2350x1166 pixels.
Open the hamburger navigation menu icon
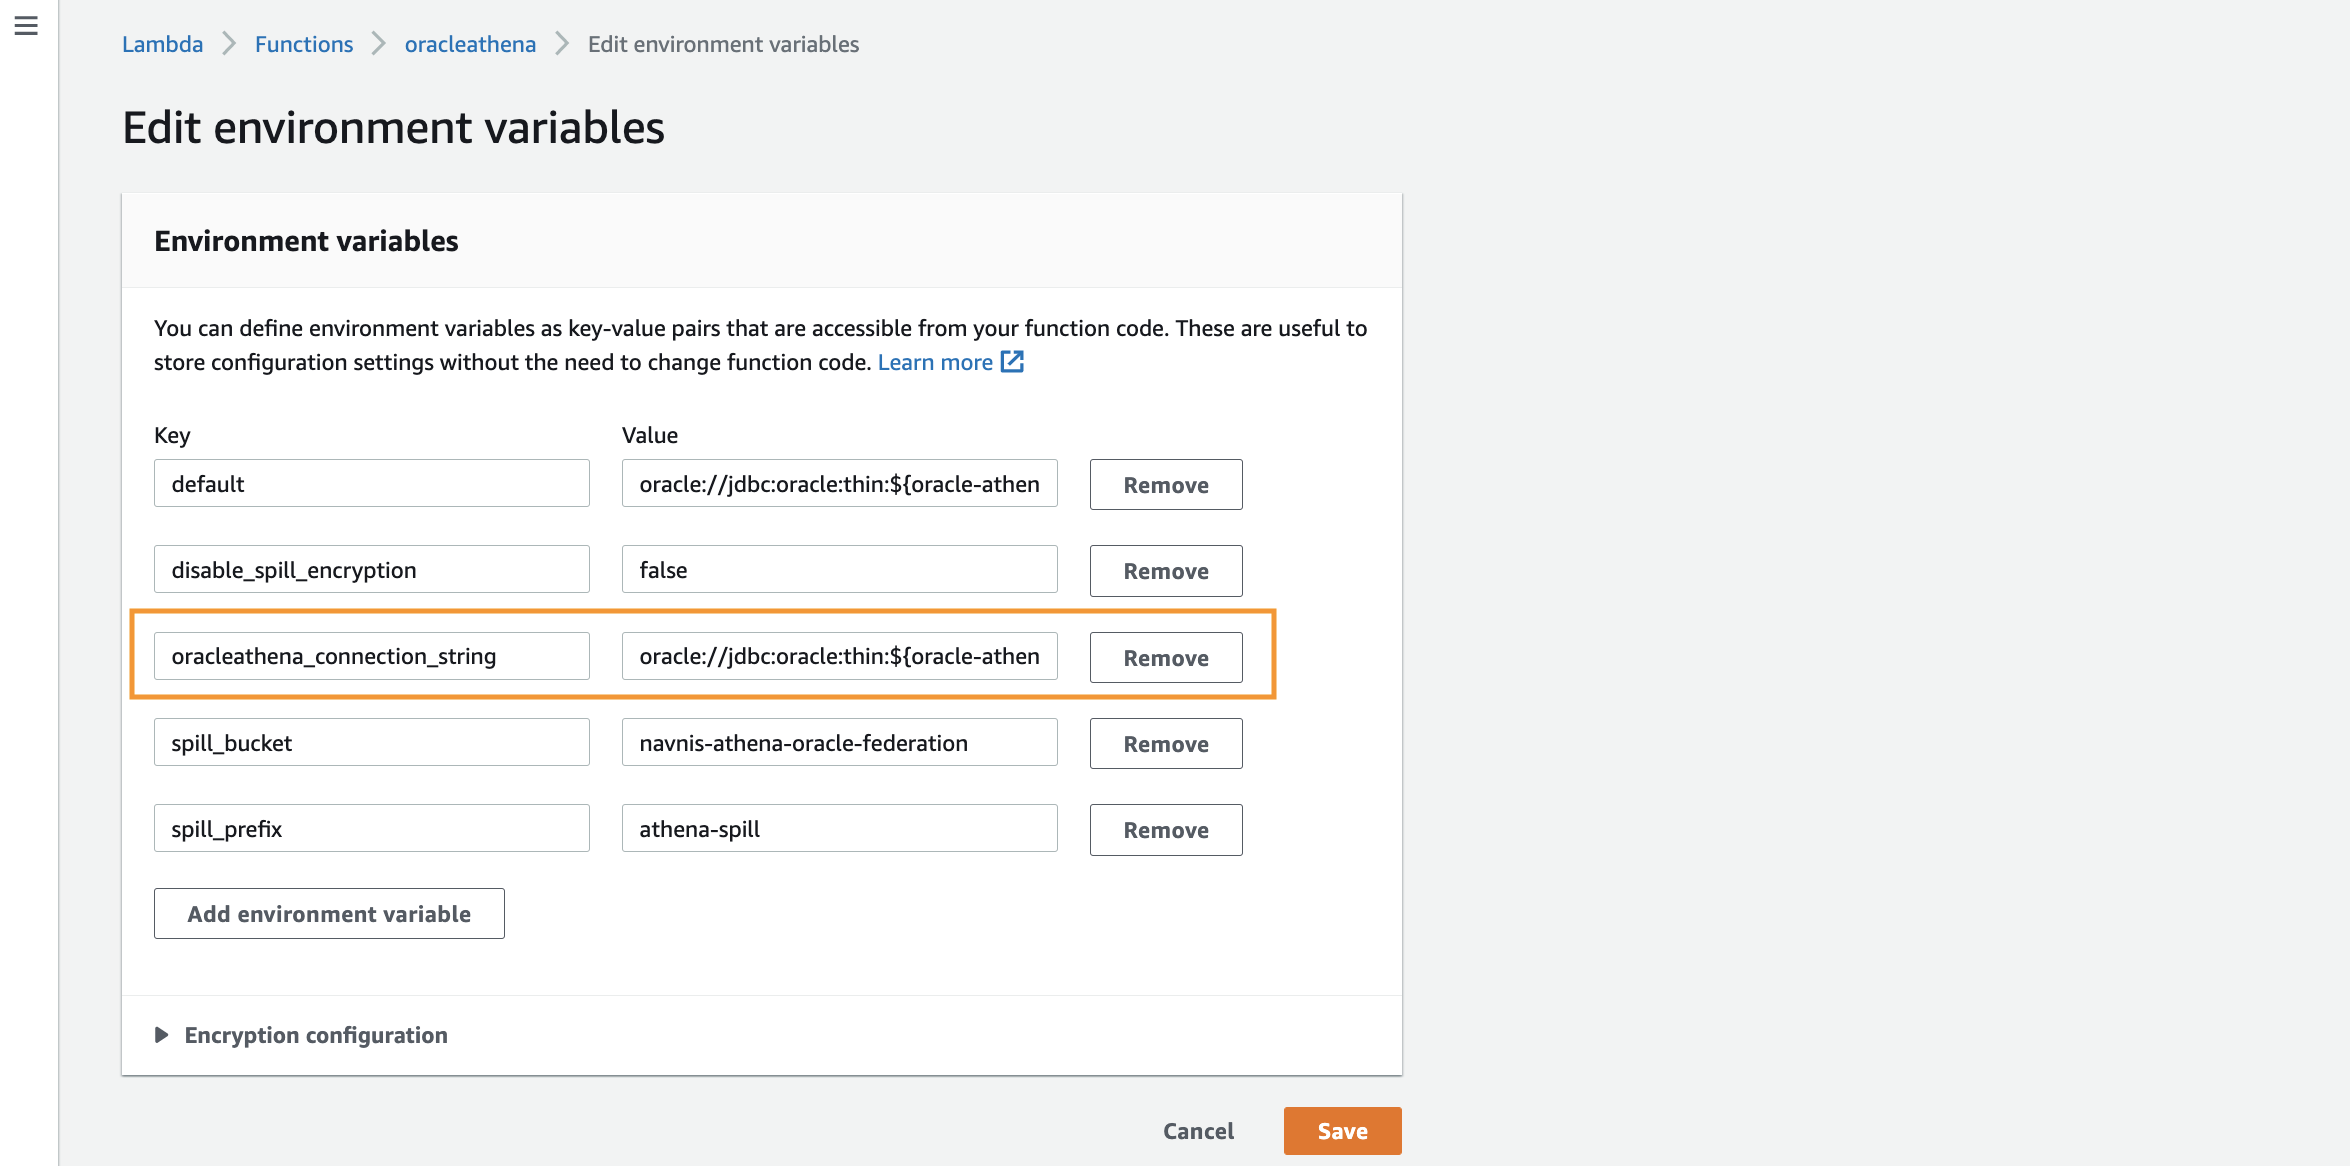[x=26, y=26]
